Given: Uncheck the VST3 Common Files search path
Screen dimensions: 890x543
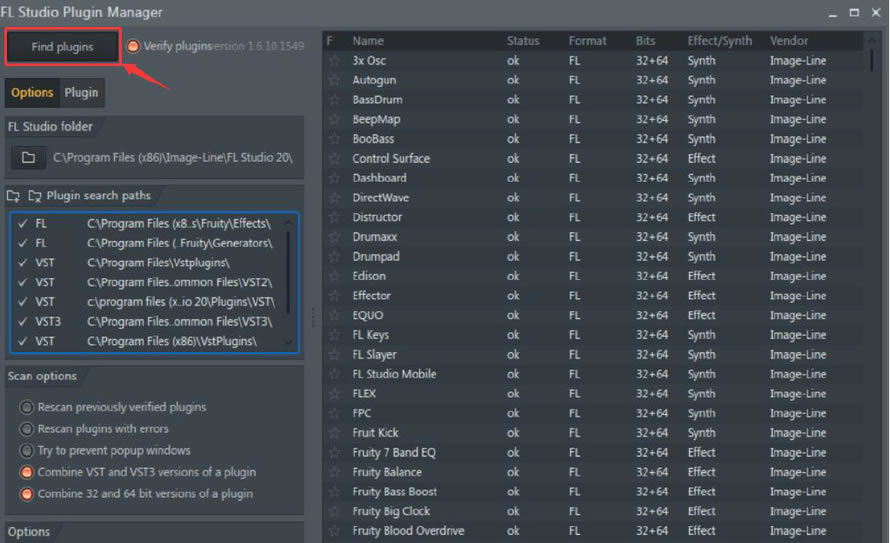Looking at the screenshot, I should [x=22, y=321].
